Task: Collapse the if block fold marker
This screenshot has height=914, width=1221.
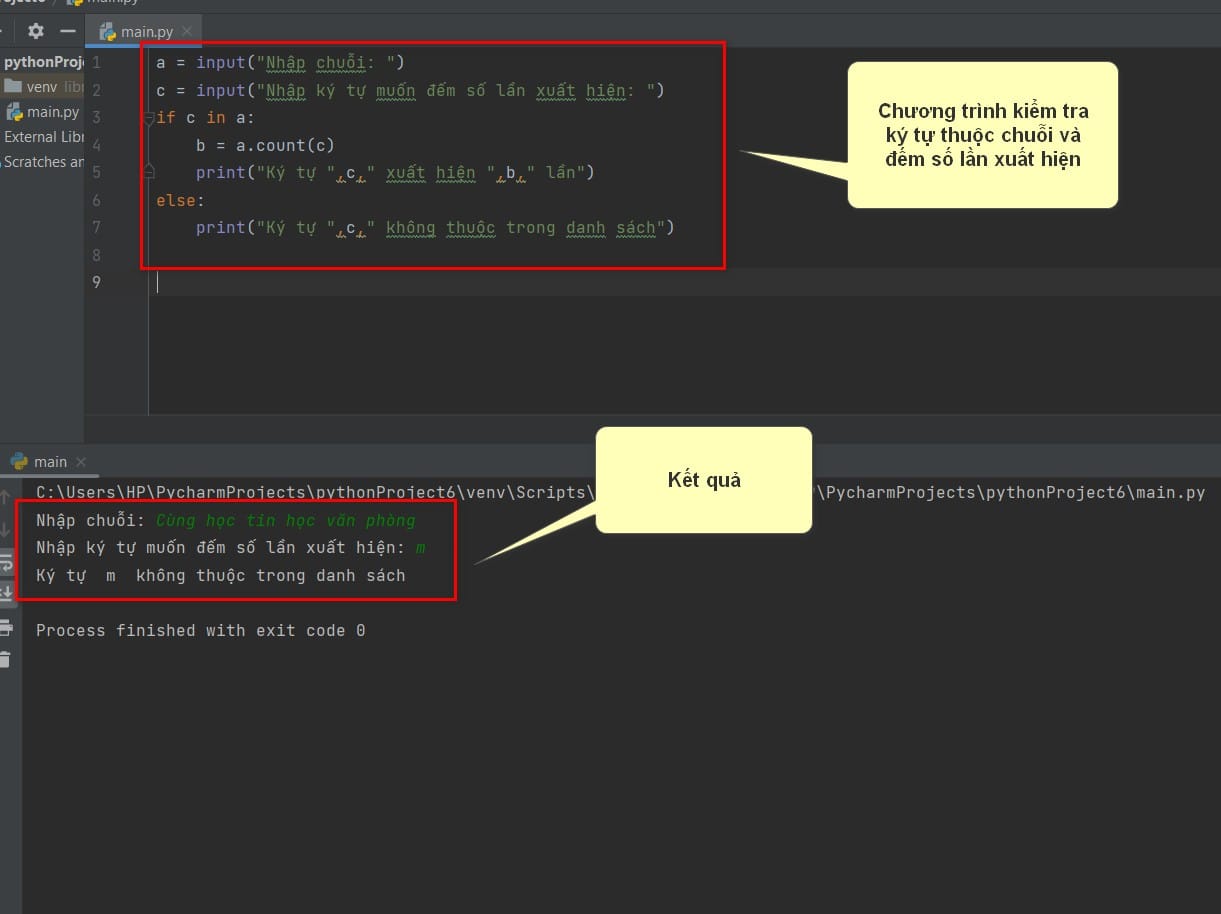Action: [149, 118]
